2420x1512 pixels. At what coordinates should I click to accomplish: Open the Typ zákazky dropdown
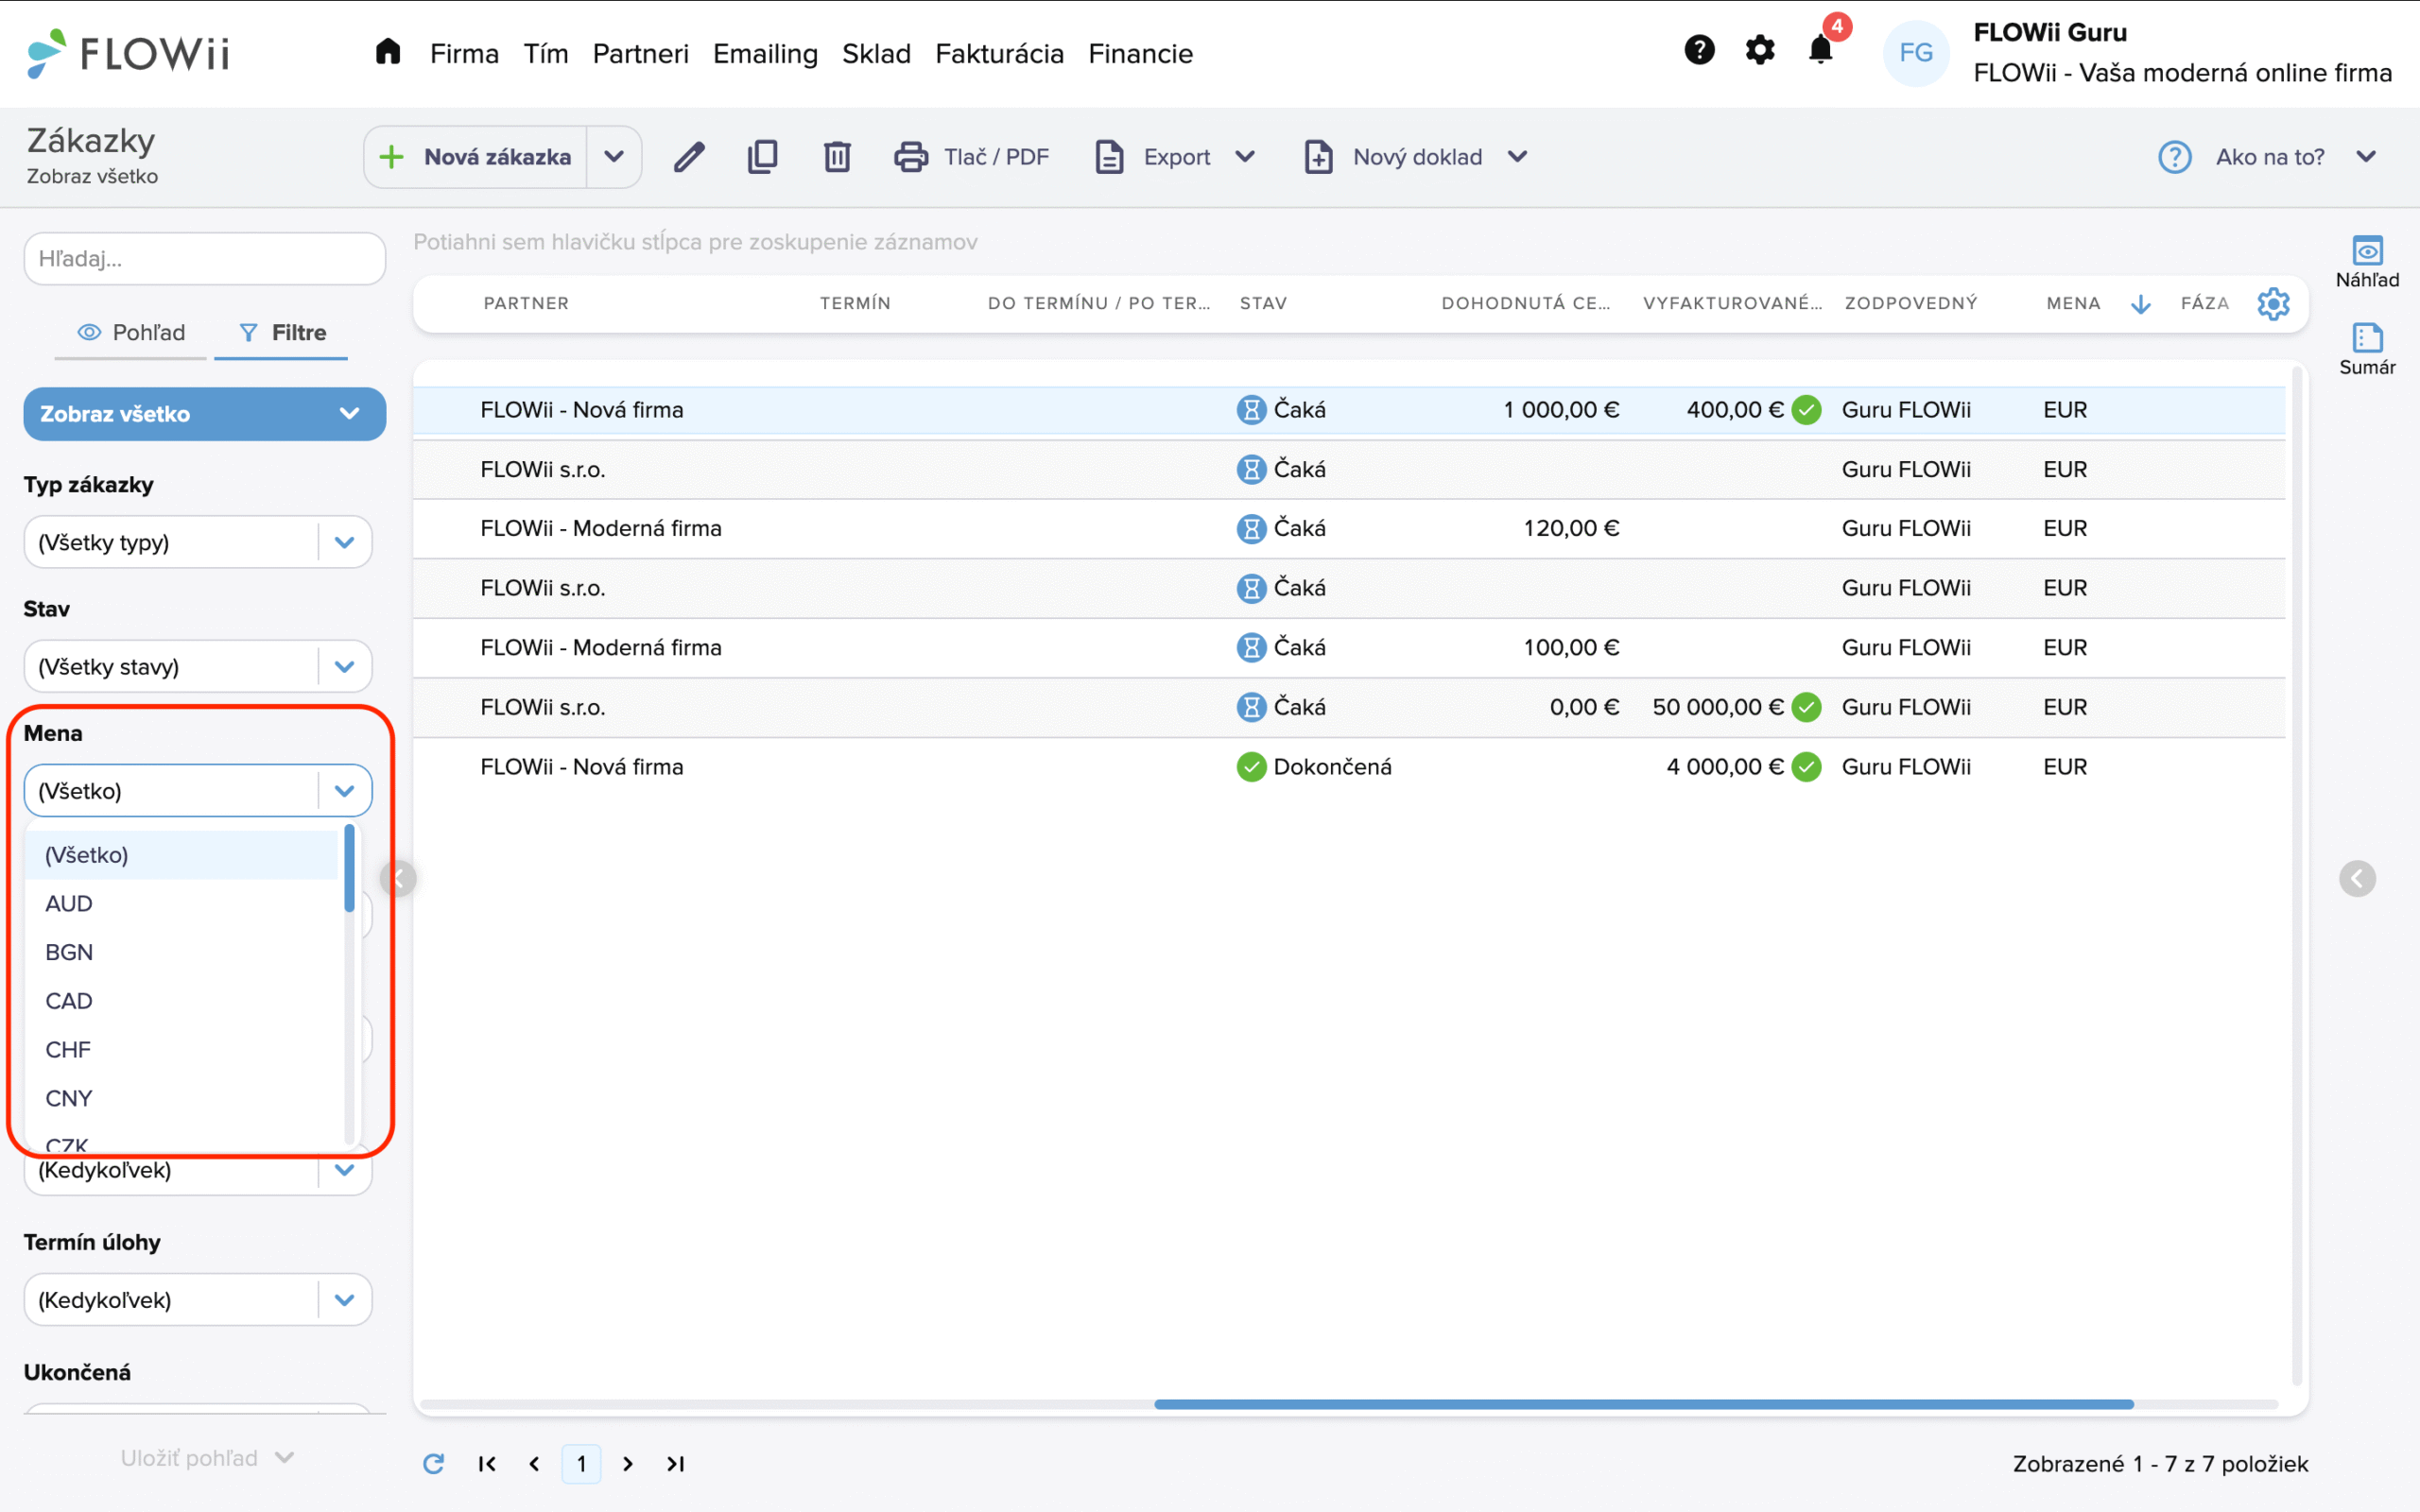pos(198,542)
